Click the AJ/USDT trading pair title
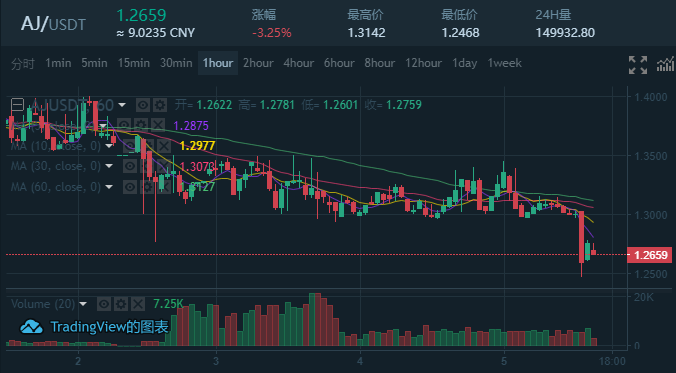This screenshot has width=676, height=373. 53,24
